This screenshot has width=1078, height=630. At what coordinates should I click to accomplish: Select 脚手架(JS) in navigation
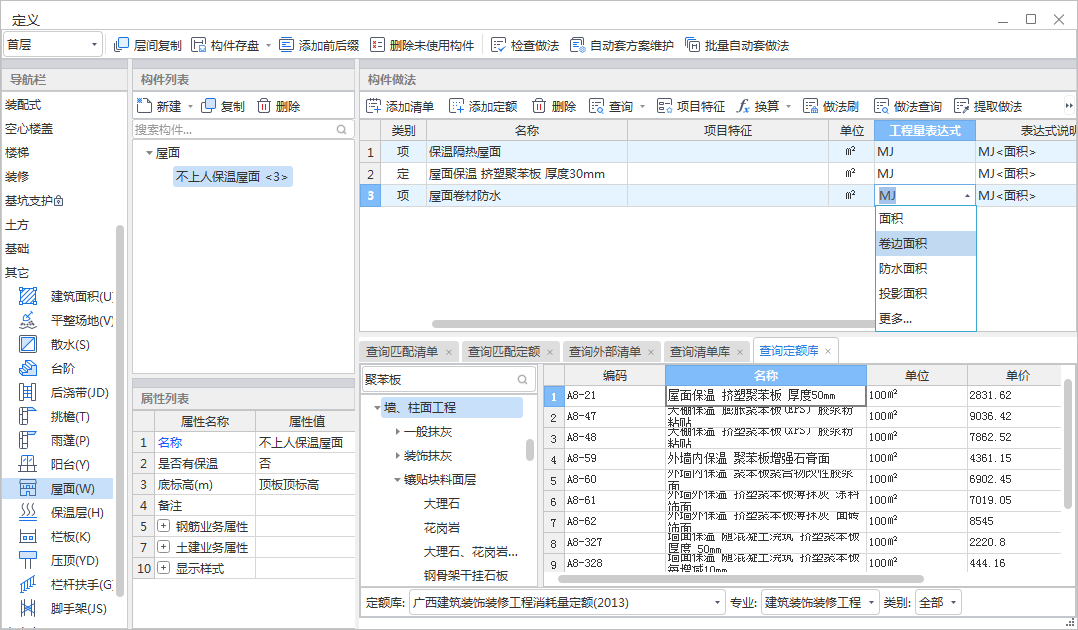click(65, 609)
